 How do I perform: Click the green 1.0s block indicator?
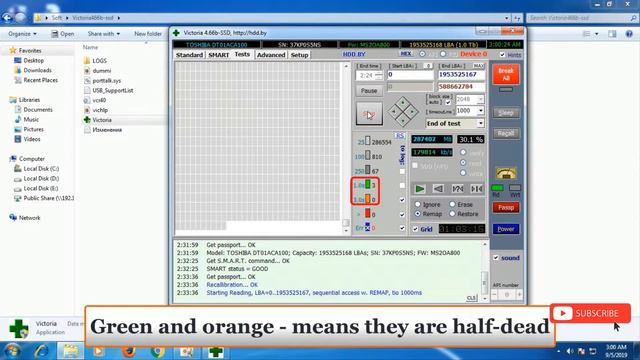coord(367,184)
